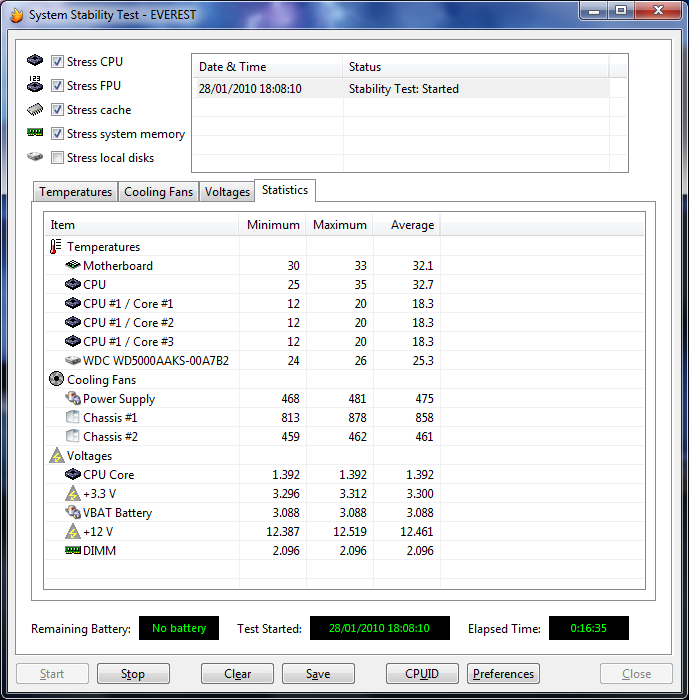Select the Stability Test: Started log entry
The height and width of the screenshot is (700, 689).
tap(404, 89)
